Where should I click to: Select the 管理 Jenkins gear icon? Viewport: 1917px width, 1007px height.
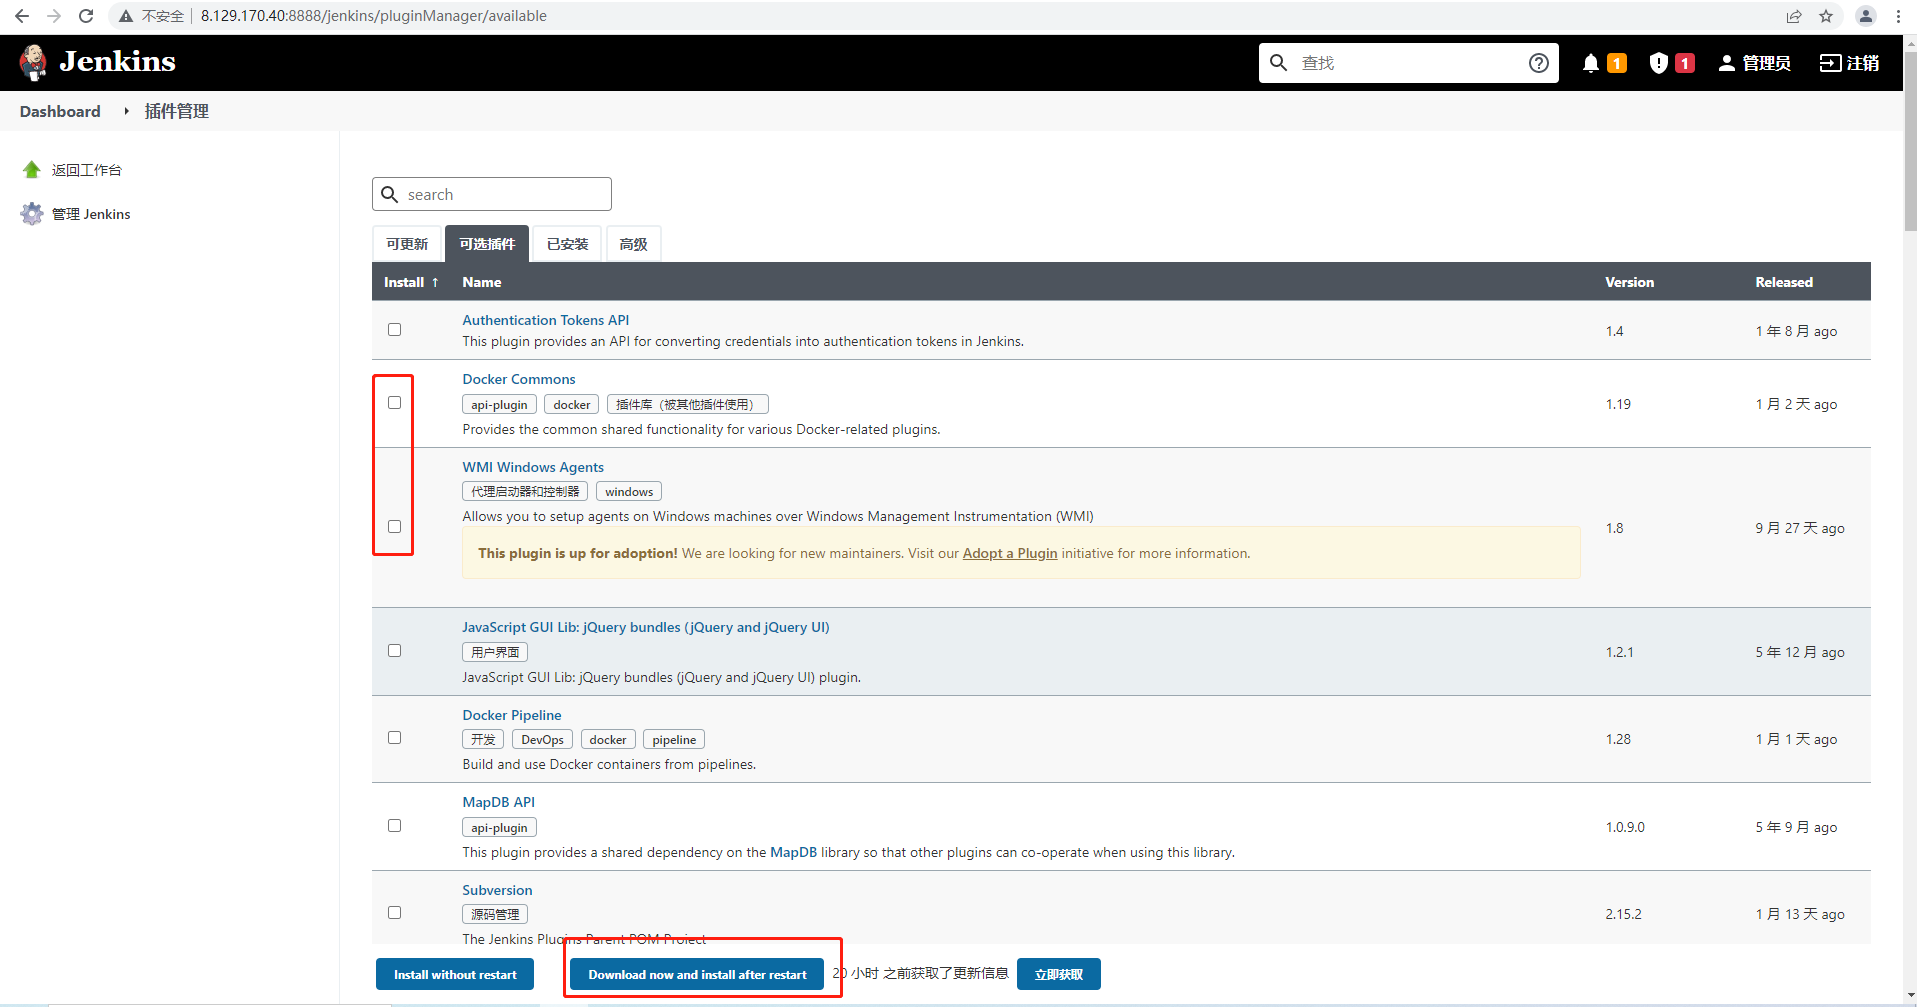point(31,213)
